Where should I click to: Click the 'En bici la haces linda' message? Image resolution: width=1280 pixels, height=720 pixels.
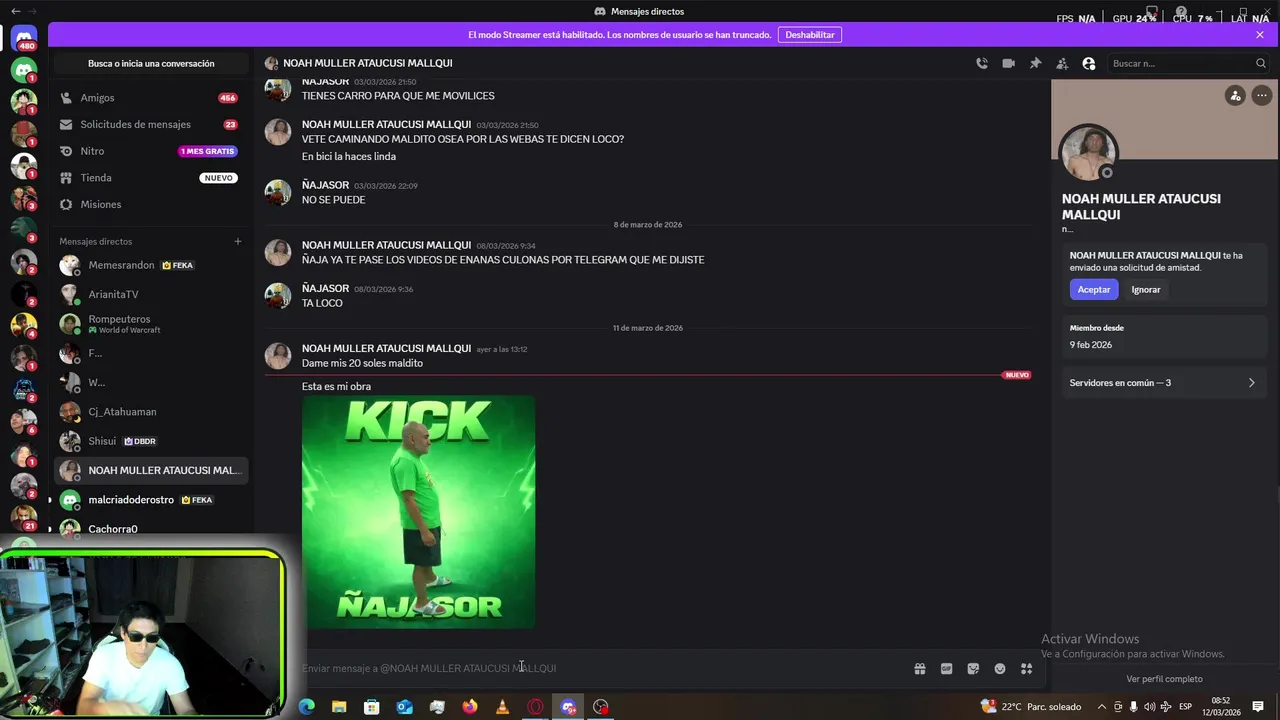point(349,157)
